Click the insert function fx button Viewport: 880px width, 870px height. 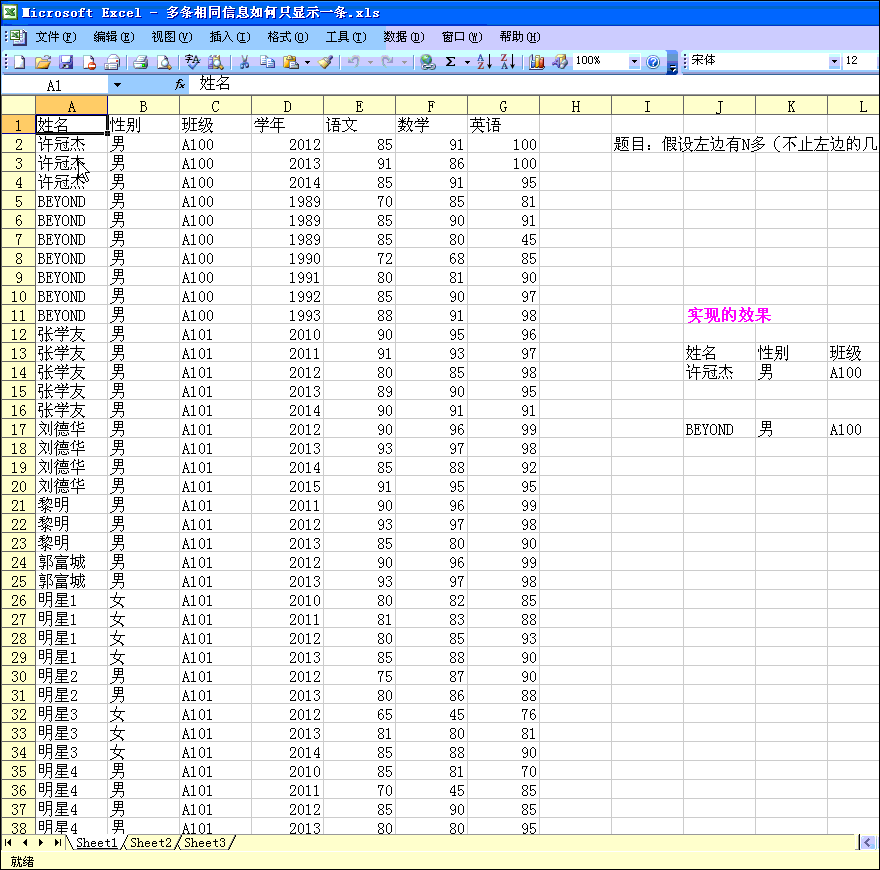point(180,85)
